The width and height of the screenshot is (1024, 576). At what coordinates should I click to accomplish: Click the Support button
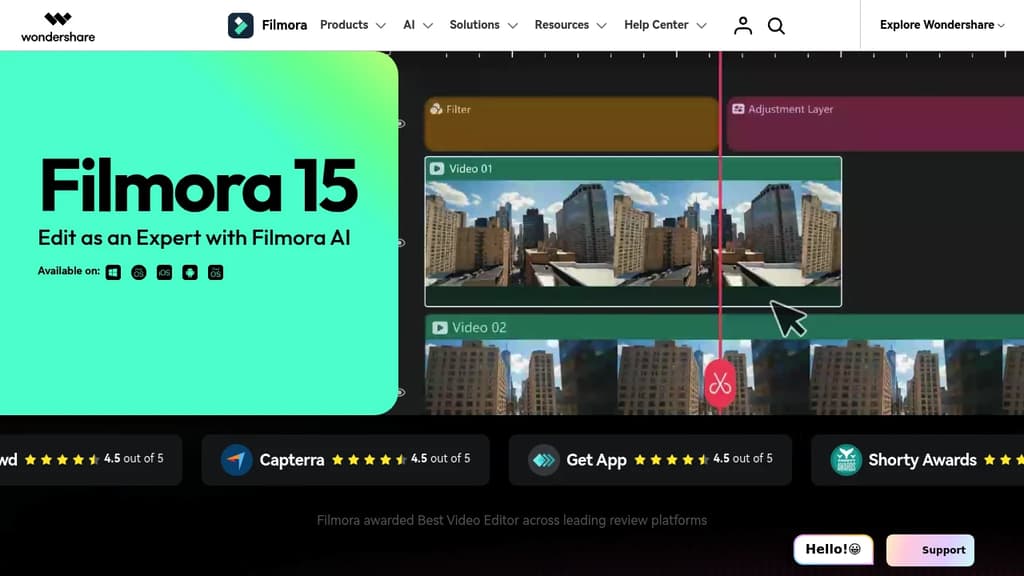pyautogui.click(x=930, y=550)
